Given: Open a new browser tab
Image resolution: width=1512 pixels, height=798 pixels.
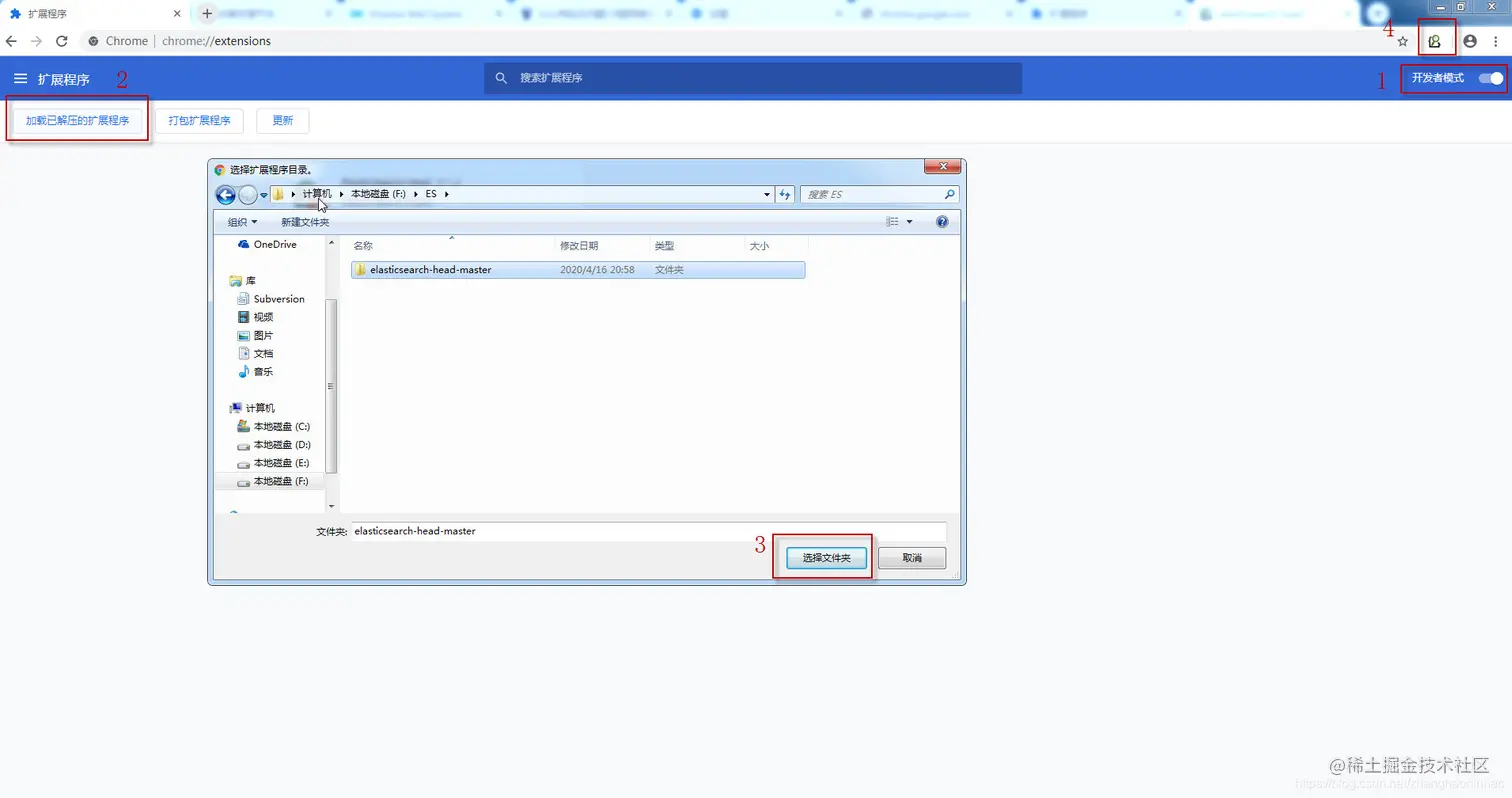Looking at the screenshot, I should coord(207,13).
